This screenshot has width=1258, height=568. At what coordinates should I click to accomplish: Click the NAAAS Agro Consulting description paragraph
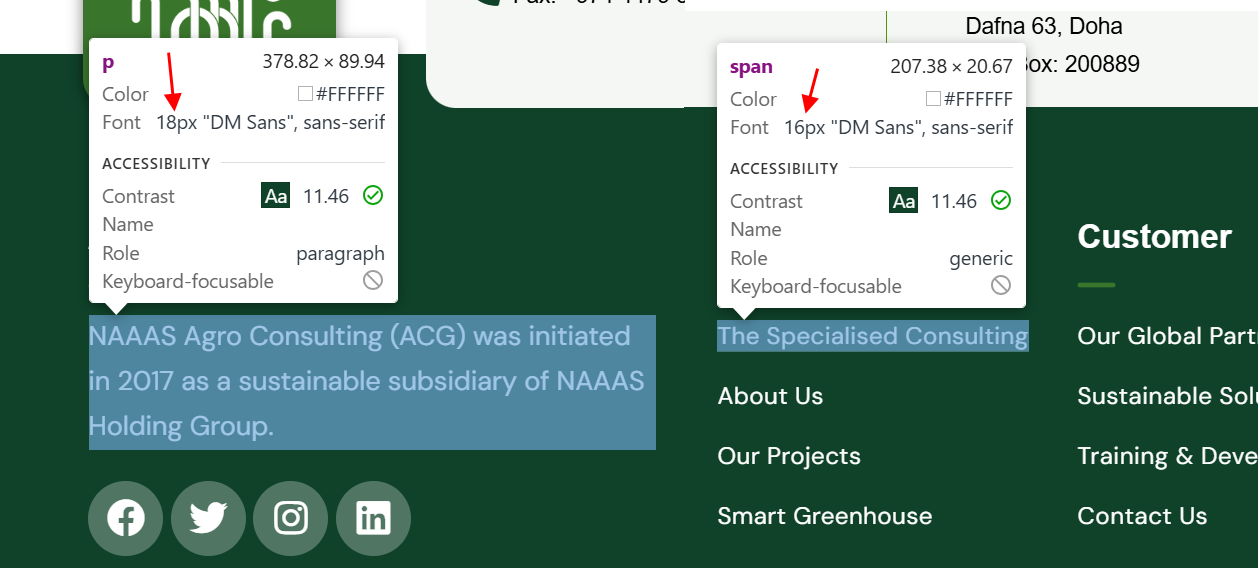point(372,382)
